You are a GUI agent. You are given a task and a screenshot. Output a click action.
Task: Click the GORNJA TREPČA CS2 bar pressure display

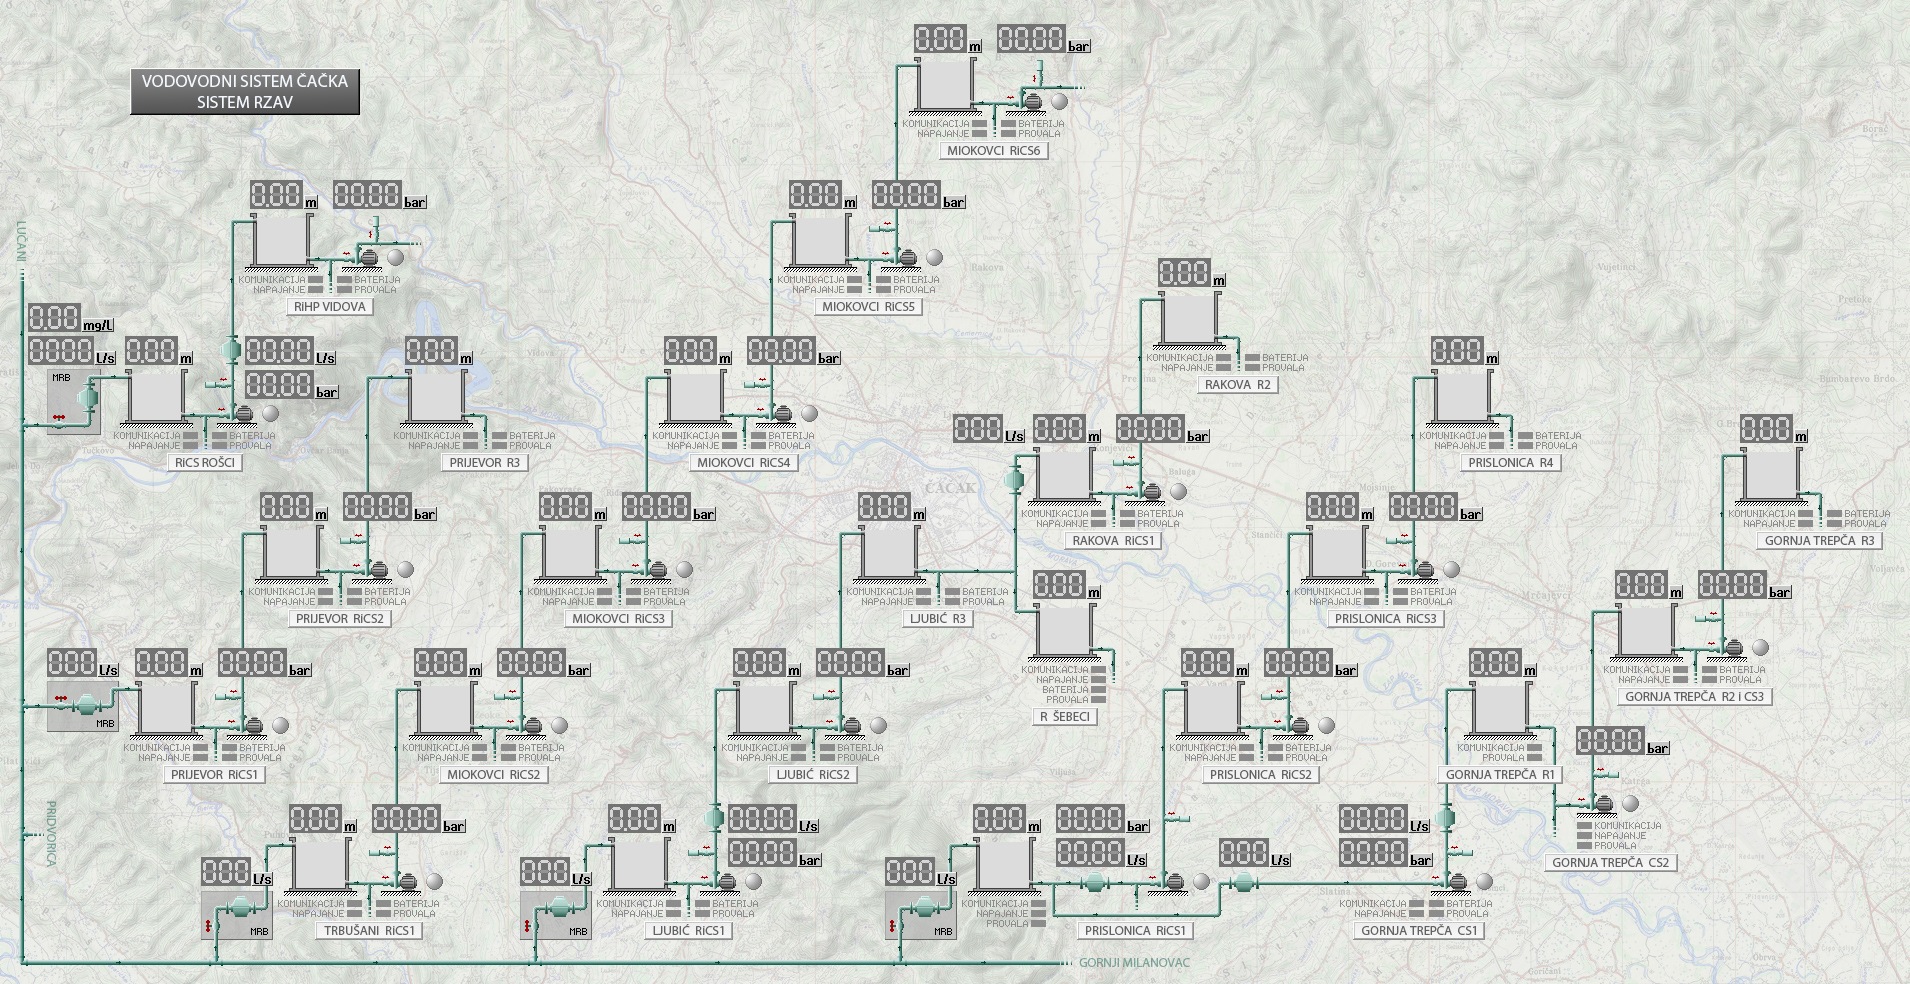(x=1610, y=741)
